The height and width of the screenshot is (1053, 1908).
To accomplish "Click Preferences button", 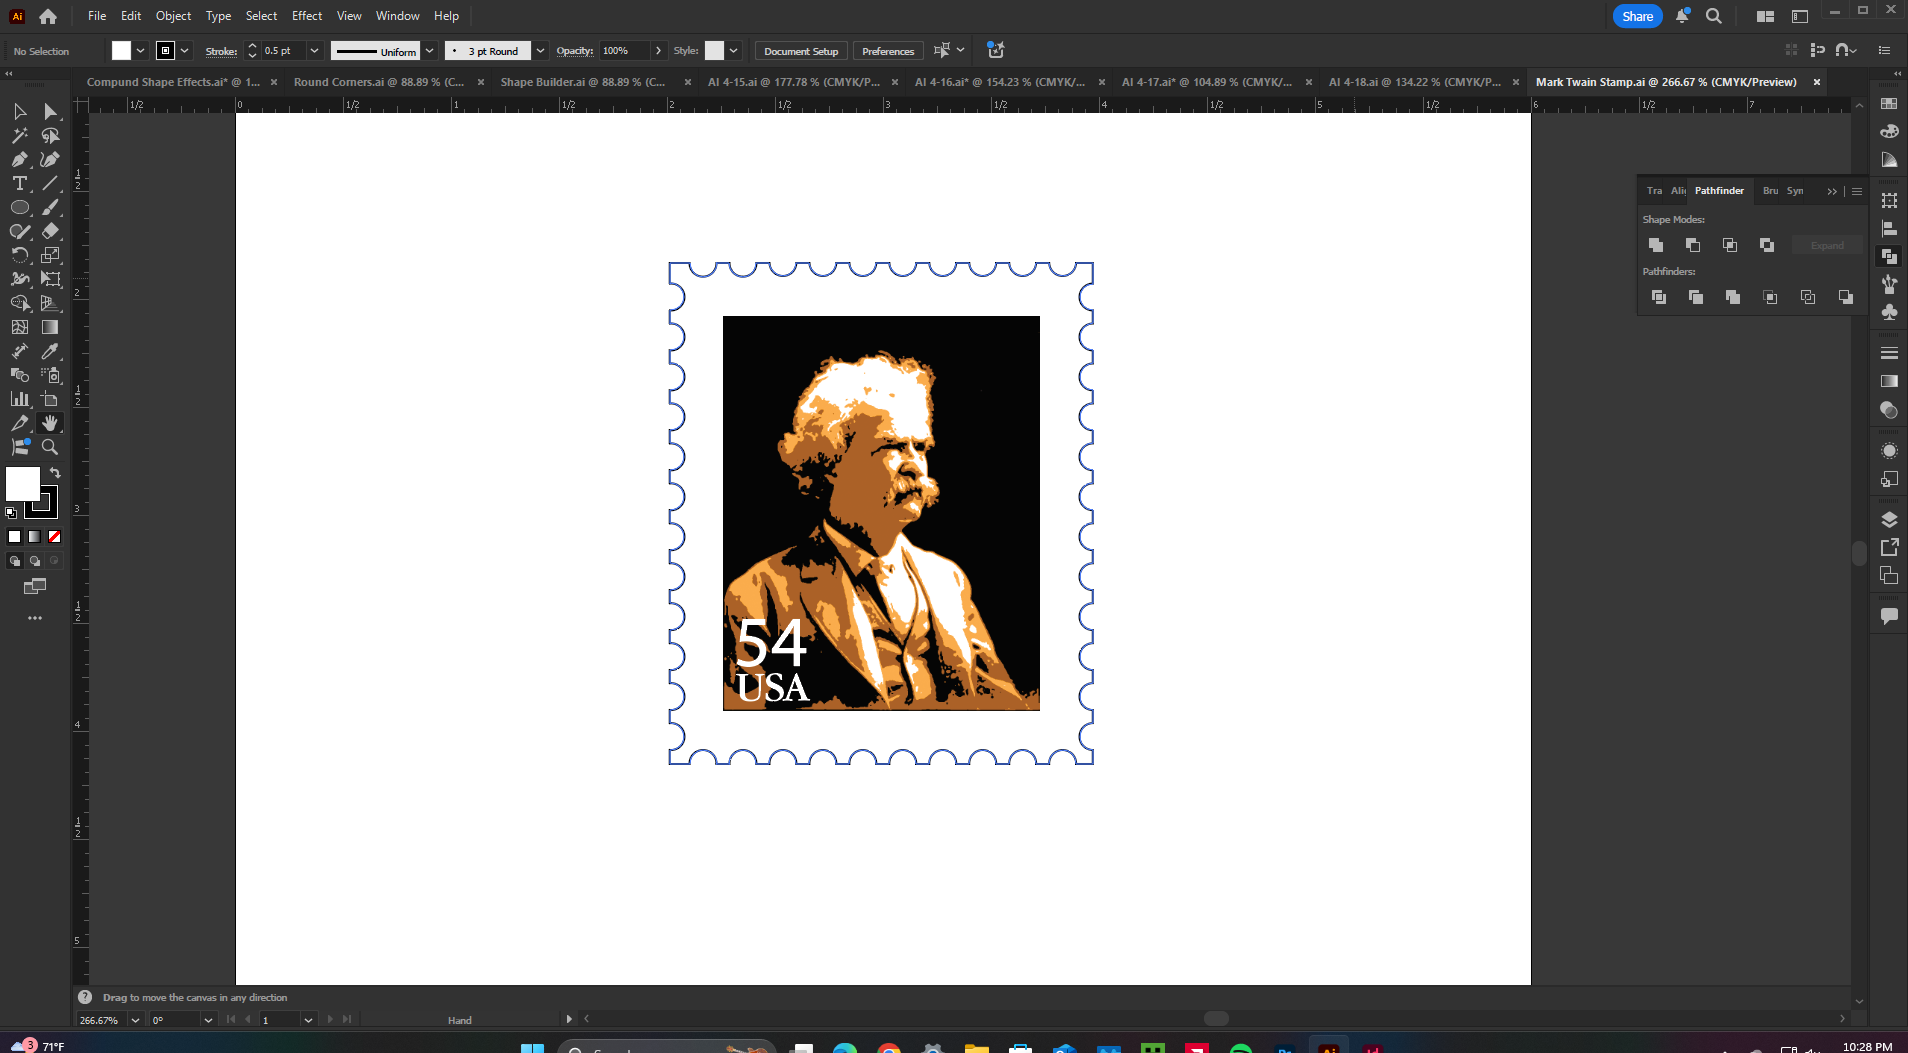I will click(888, 51).
